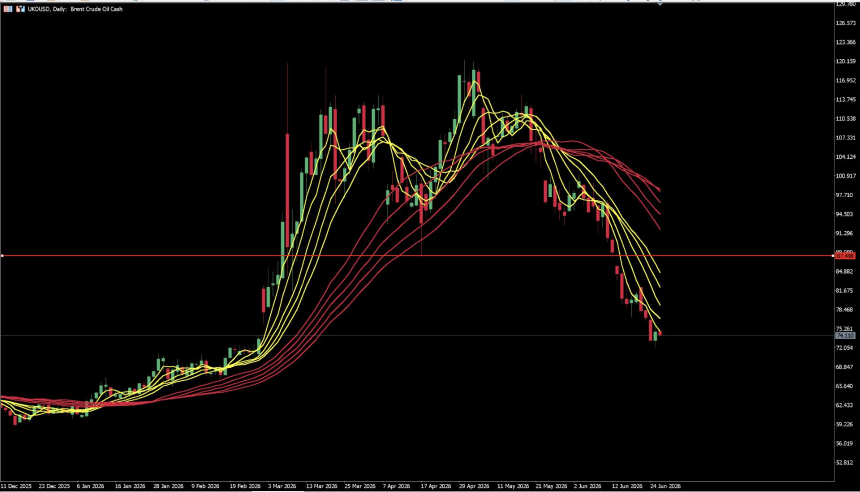860x492 pixels.
Task: Click price scale value 113.745
Action: 845,100
